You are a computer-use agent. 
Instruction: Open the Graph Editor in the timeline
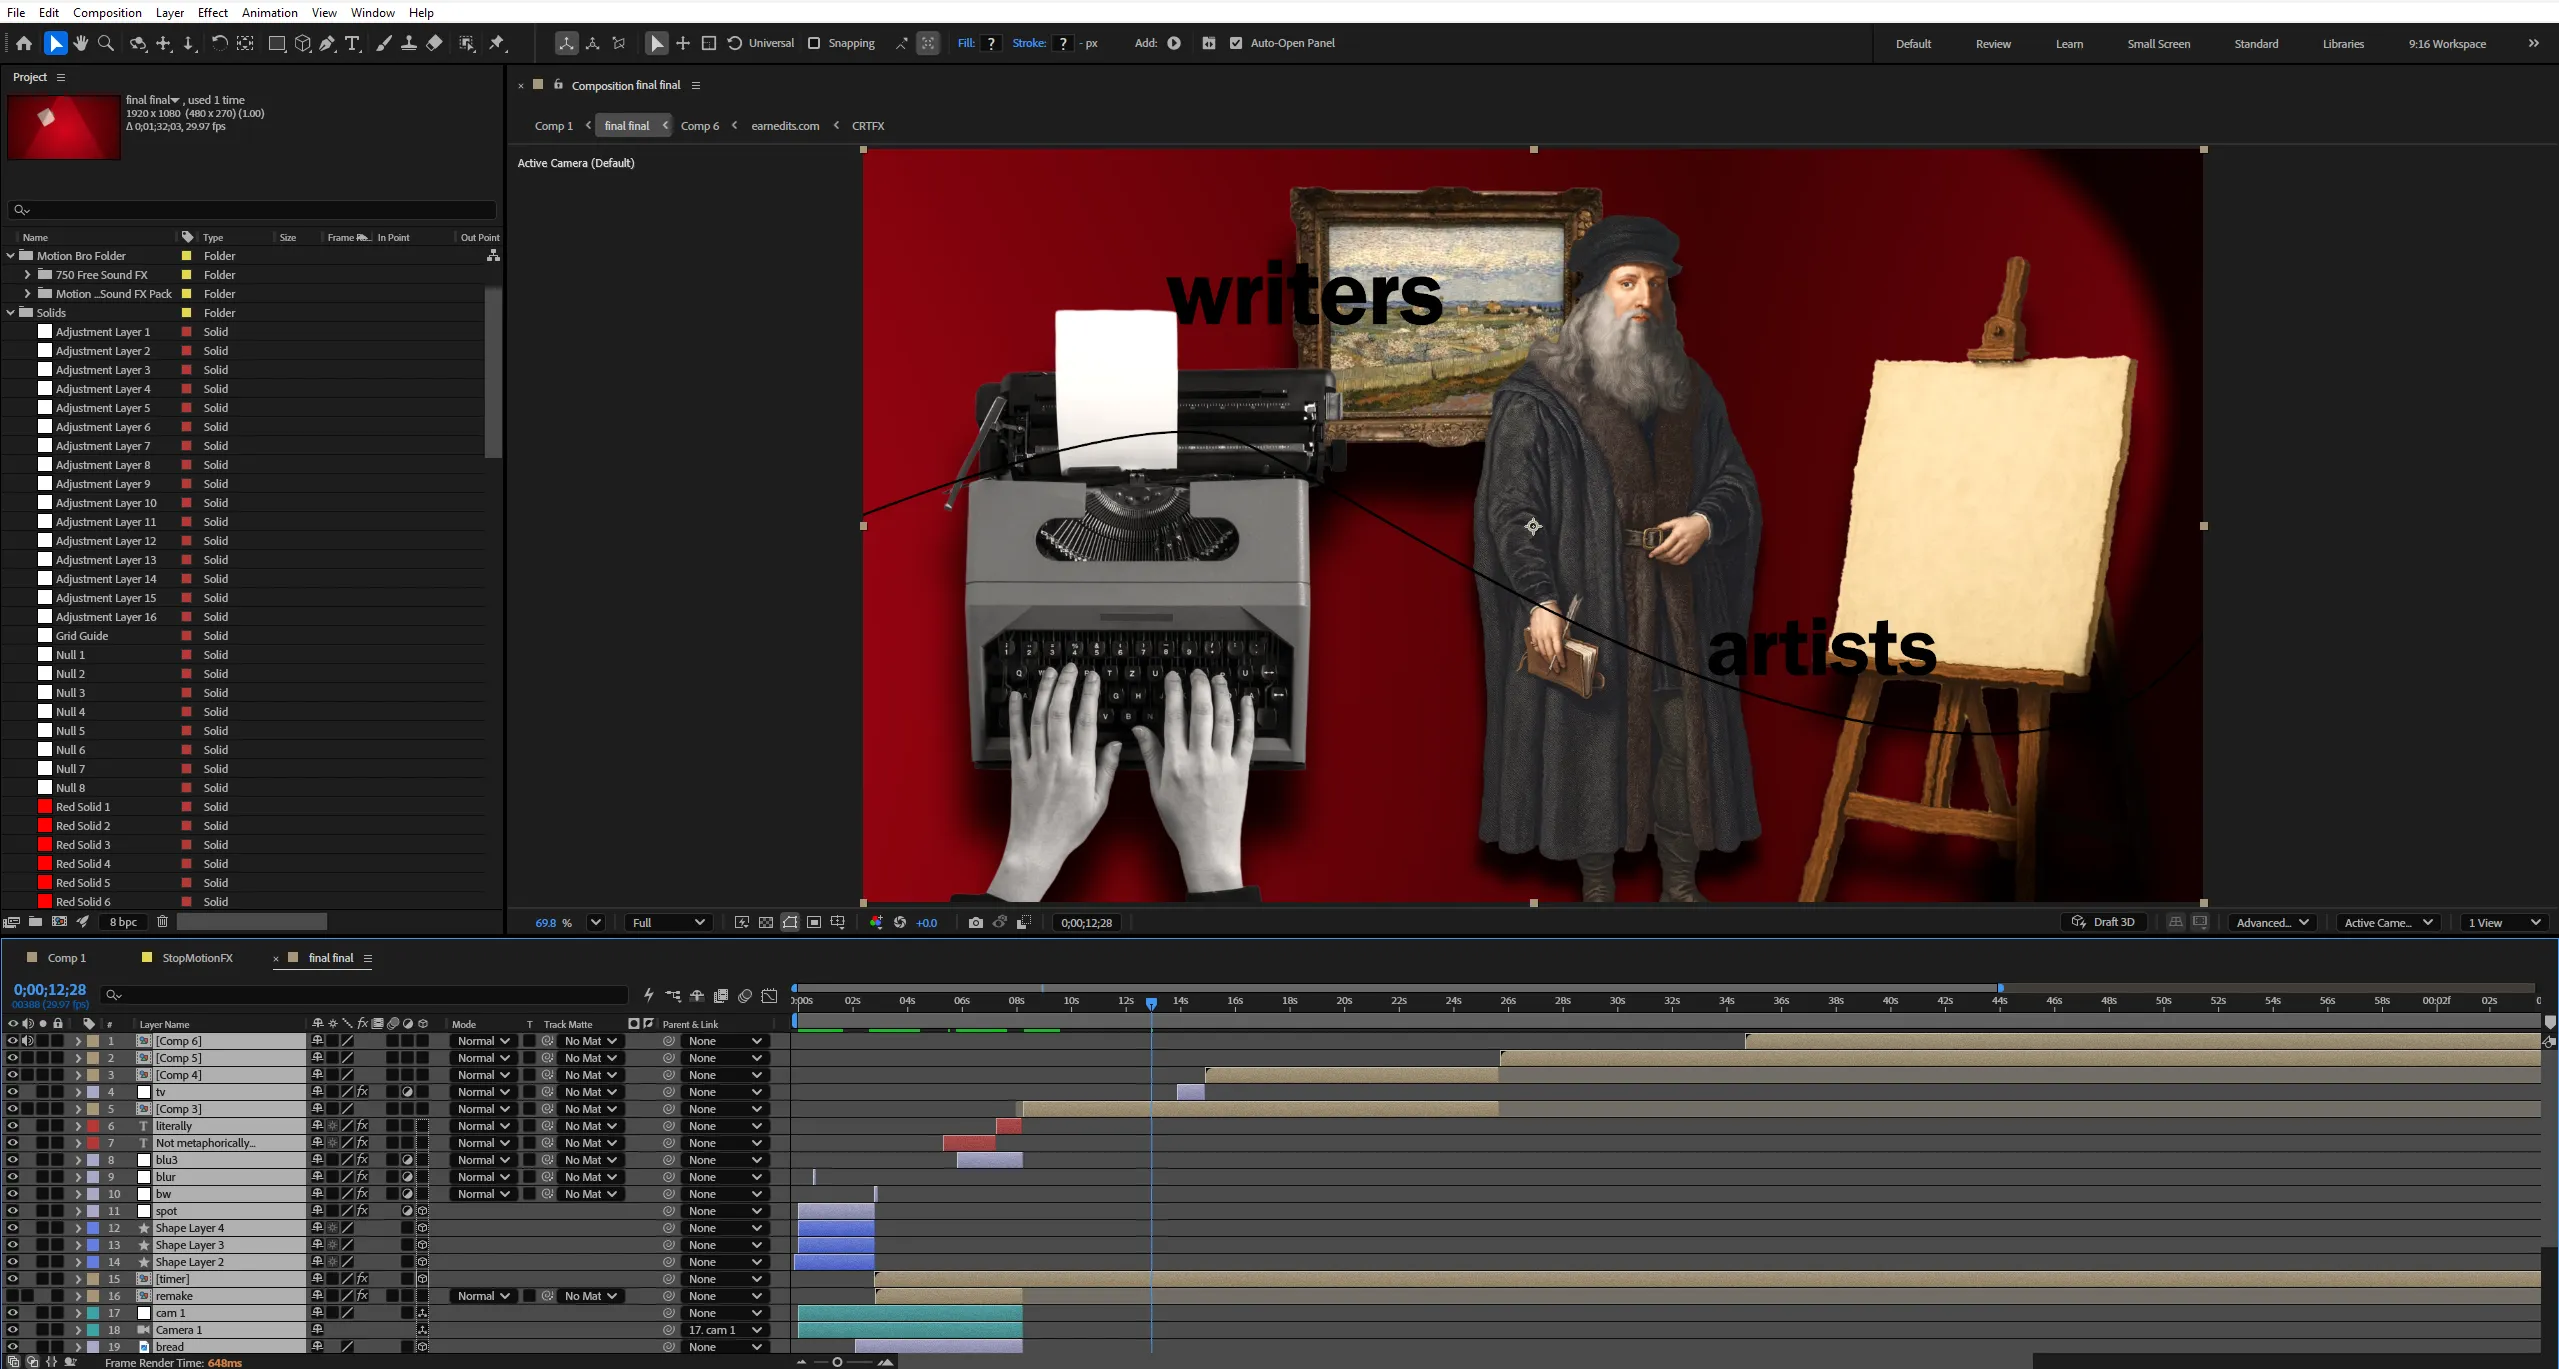pos(769,995)
